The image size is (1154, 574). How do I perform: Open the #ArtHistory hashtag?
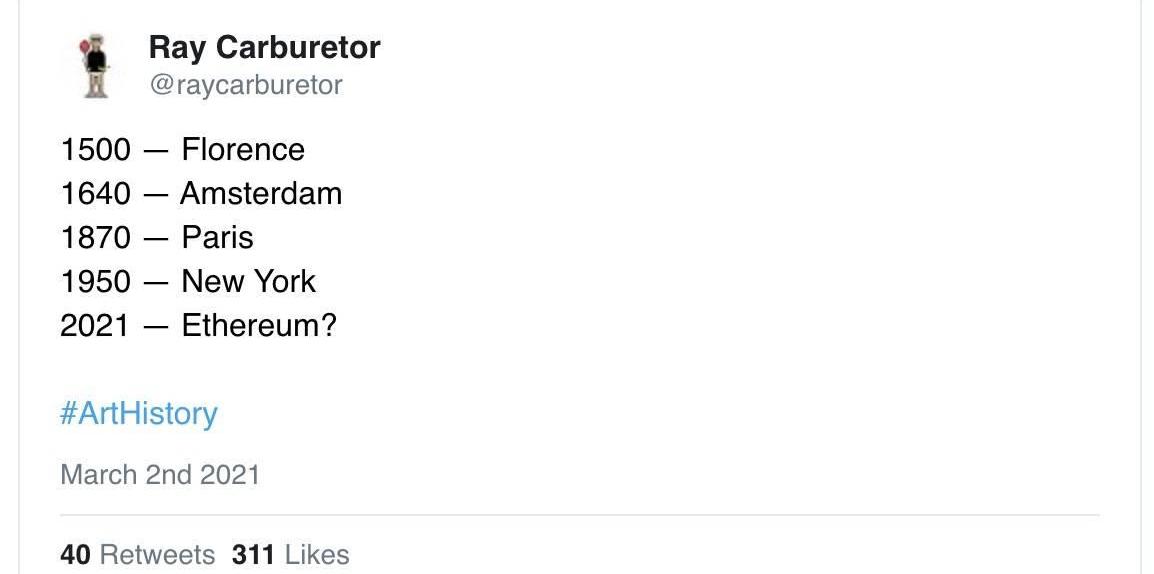tap(139, 414)
